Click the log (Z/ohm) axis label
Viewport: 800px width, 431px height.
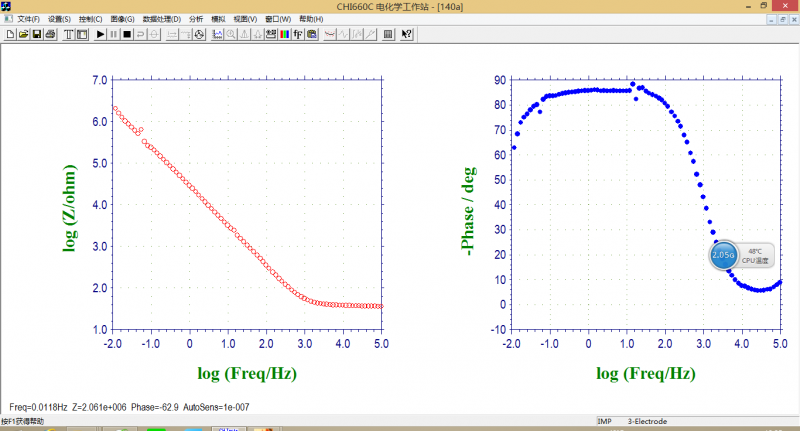click(x=69, y=208)
